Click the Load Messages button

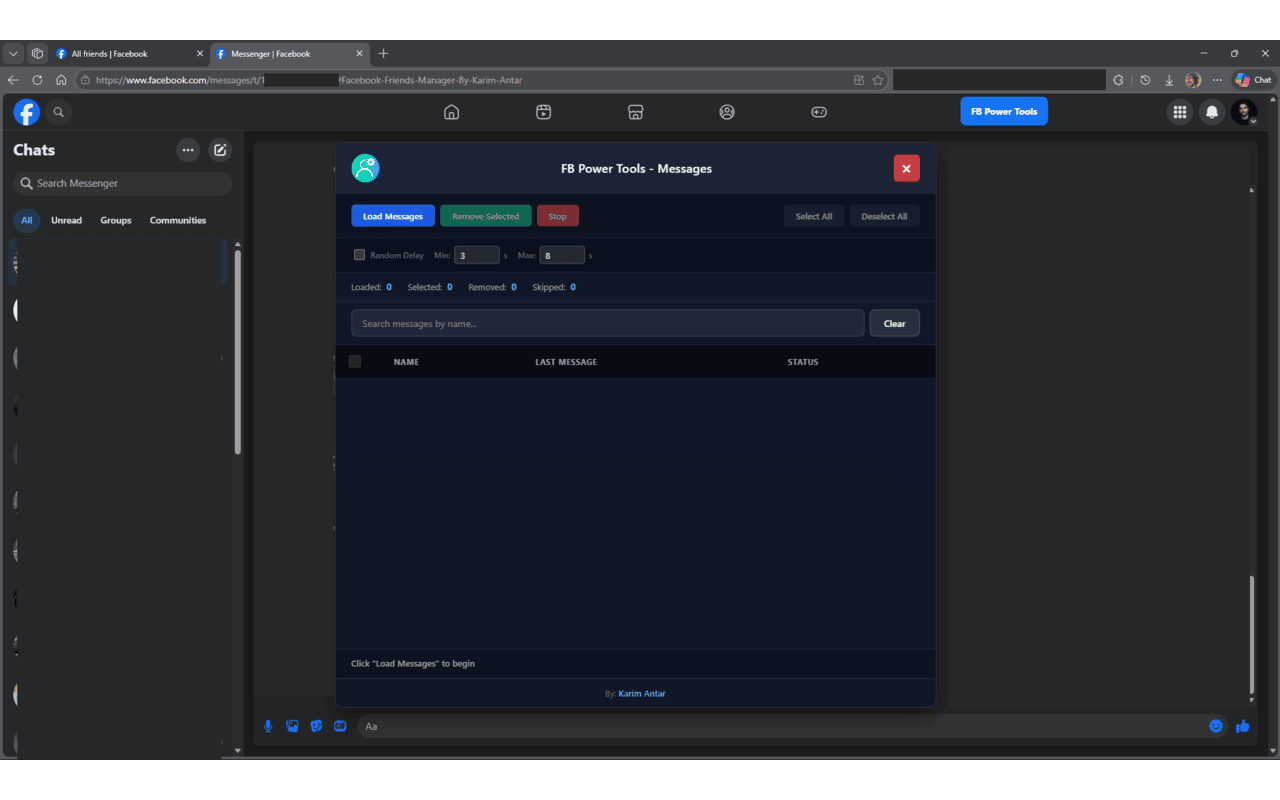pyautogui.click(x=393, y=216)
